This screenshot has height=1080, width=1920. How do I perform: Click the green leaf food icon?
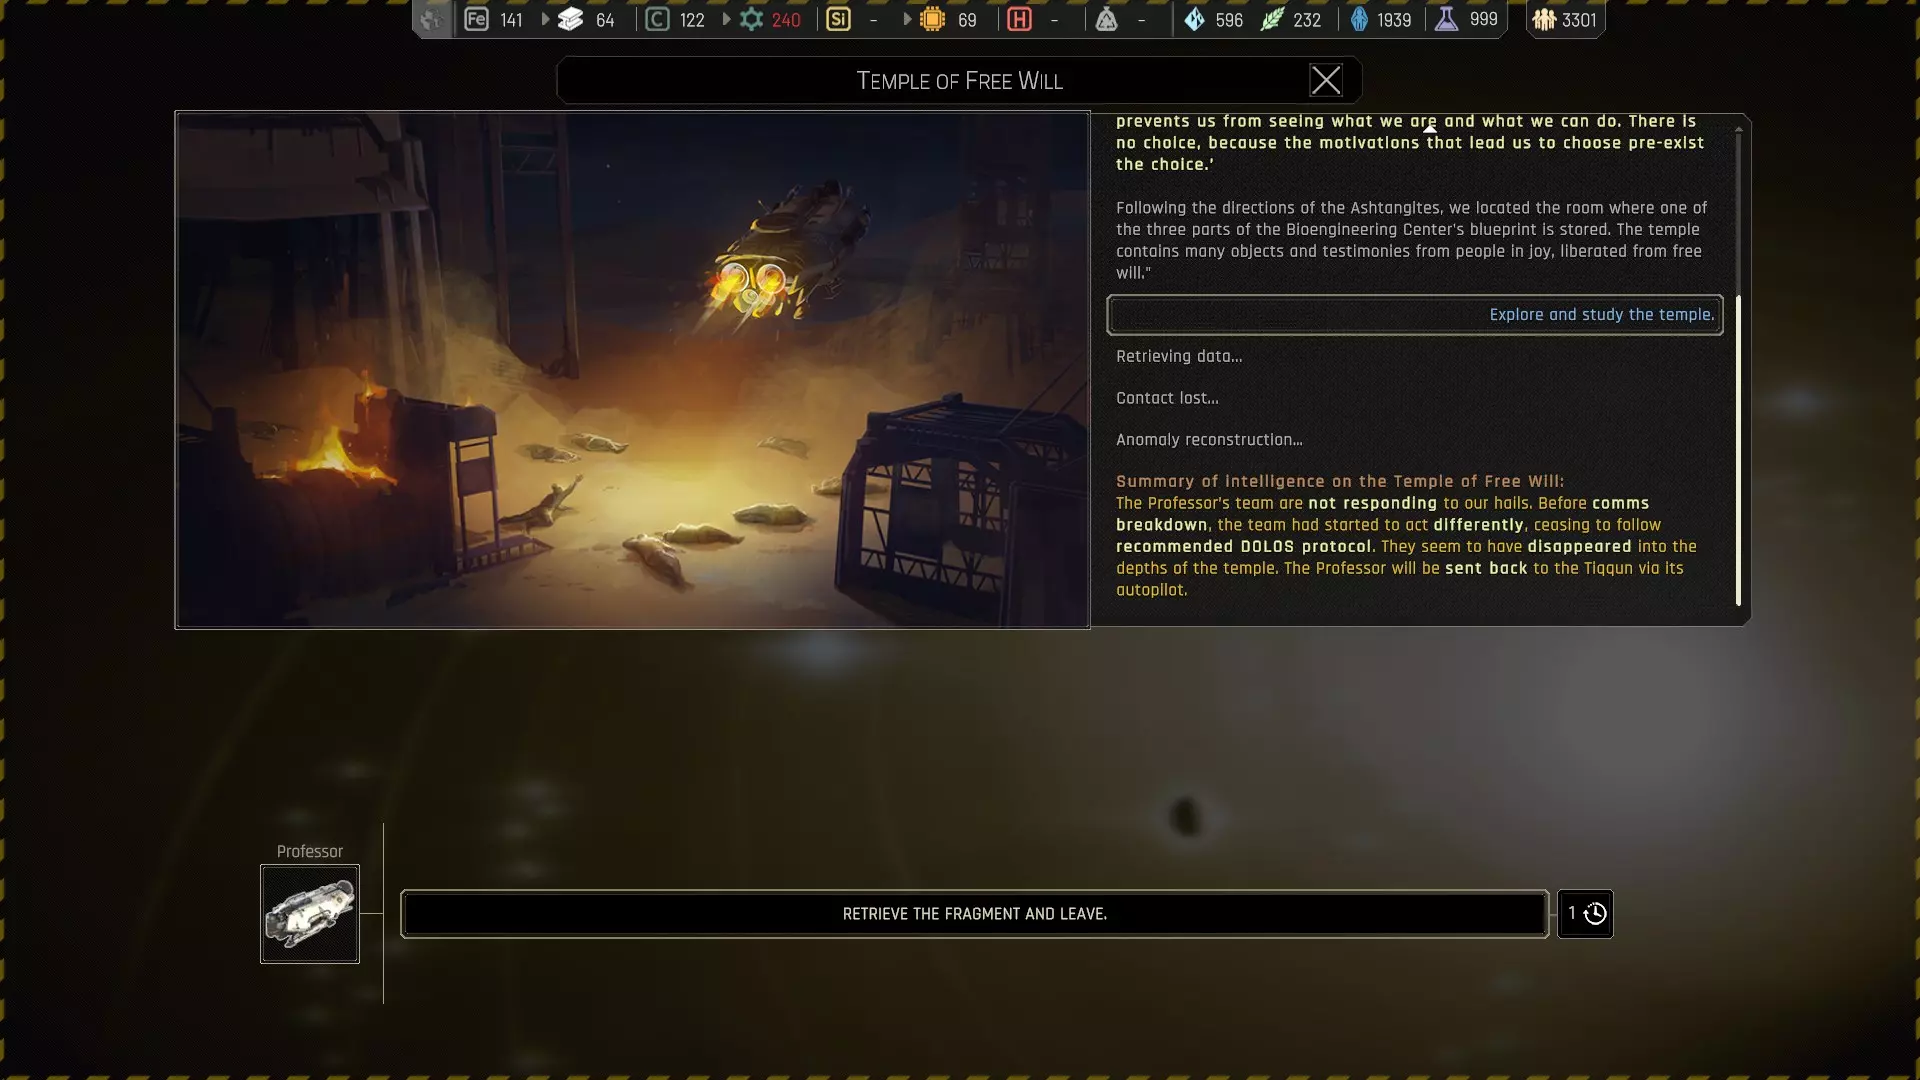pos(1272,19)
